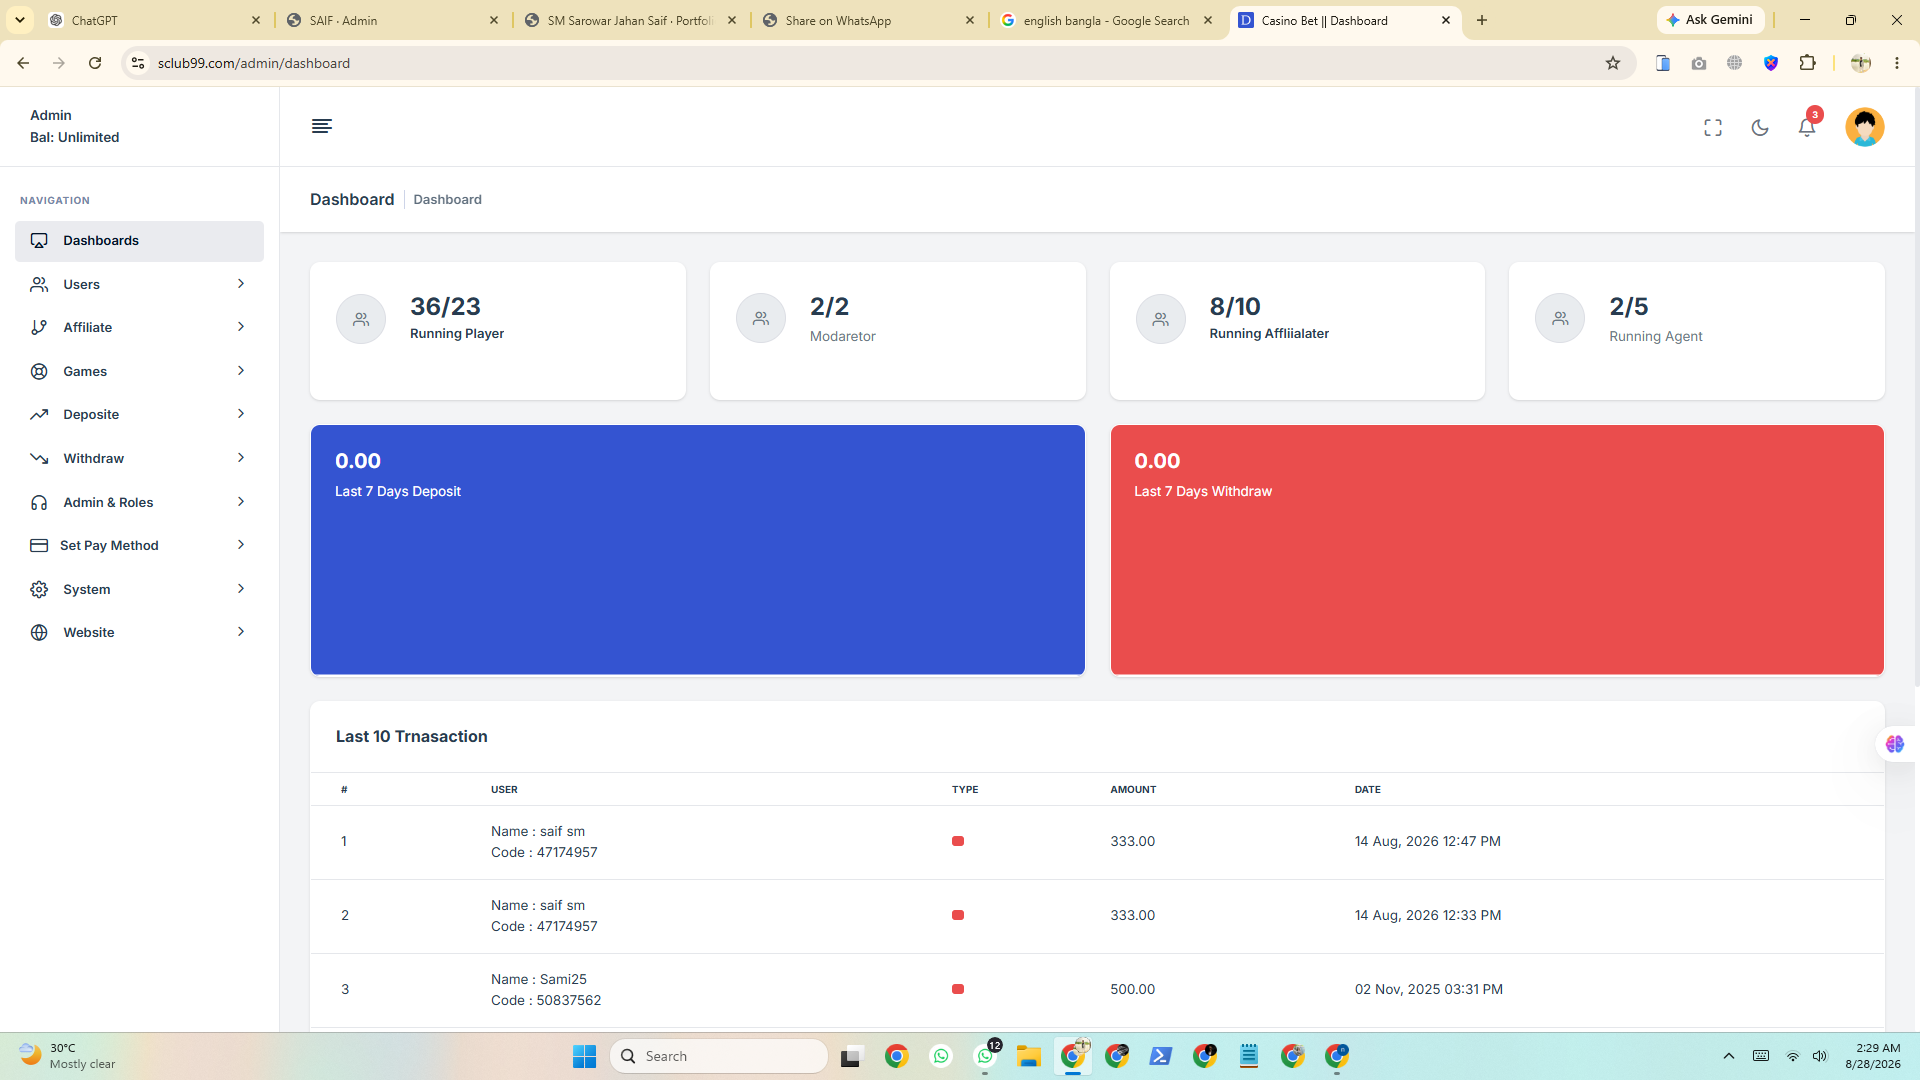Toggle dark mode moon icon
This screenshot has width=1920, height=1080.
[1760, 127]
